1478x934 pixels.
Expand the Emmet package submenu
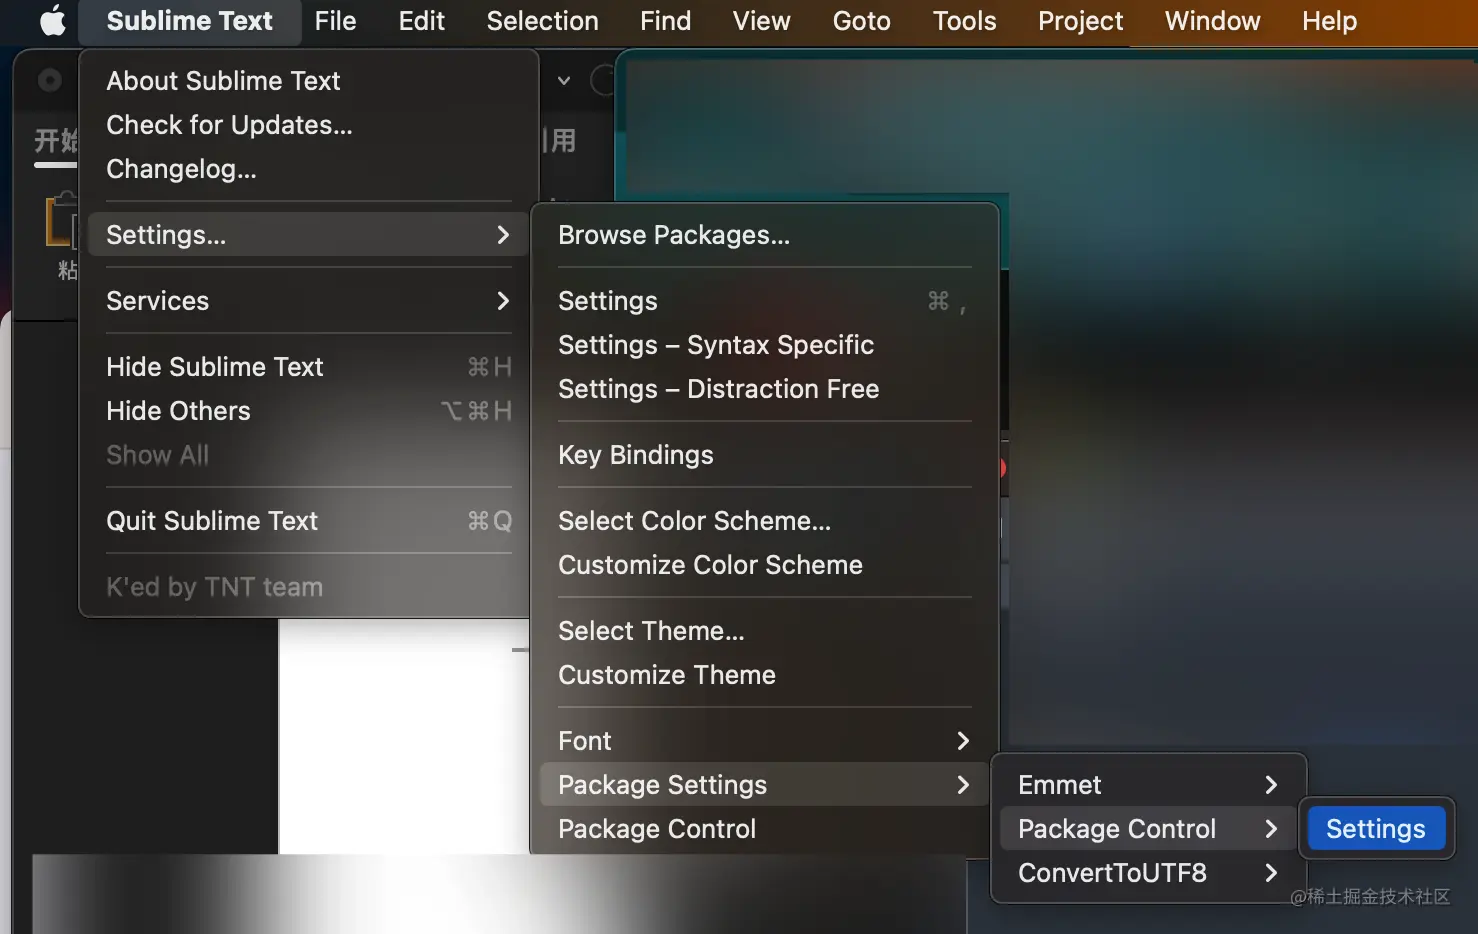1148,785
